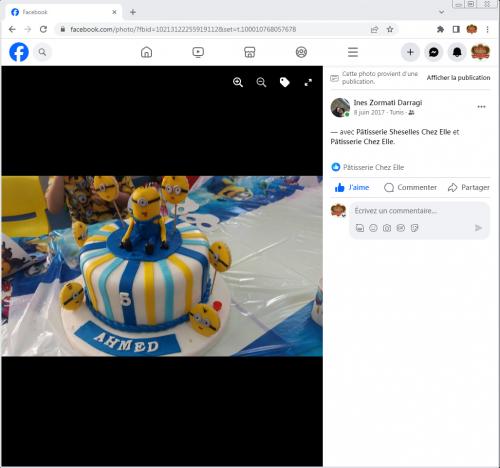The height and width of the screenshot is (468, 500).
Task: Send the comment arrow
Action: click(478, 228)
